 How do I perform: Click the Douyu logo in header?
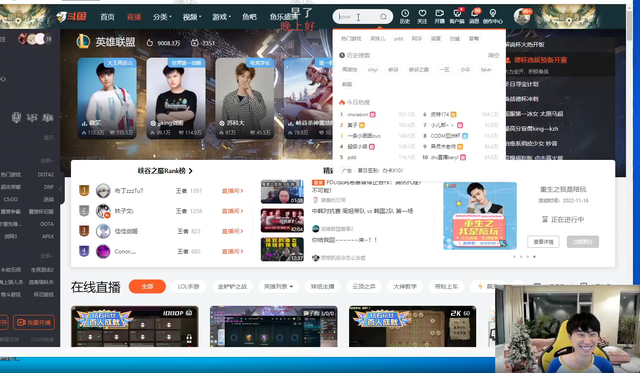(72, 16)
